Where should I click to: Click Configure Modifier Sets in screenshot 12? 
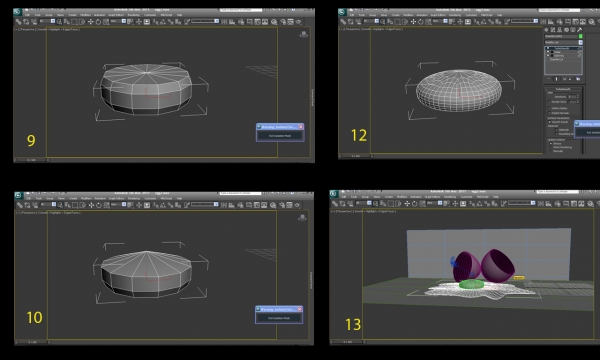click(x=578, y=79)
